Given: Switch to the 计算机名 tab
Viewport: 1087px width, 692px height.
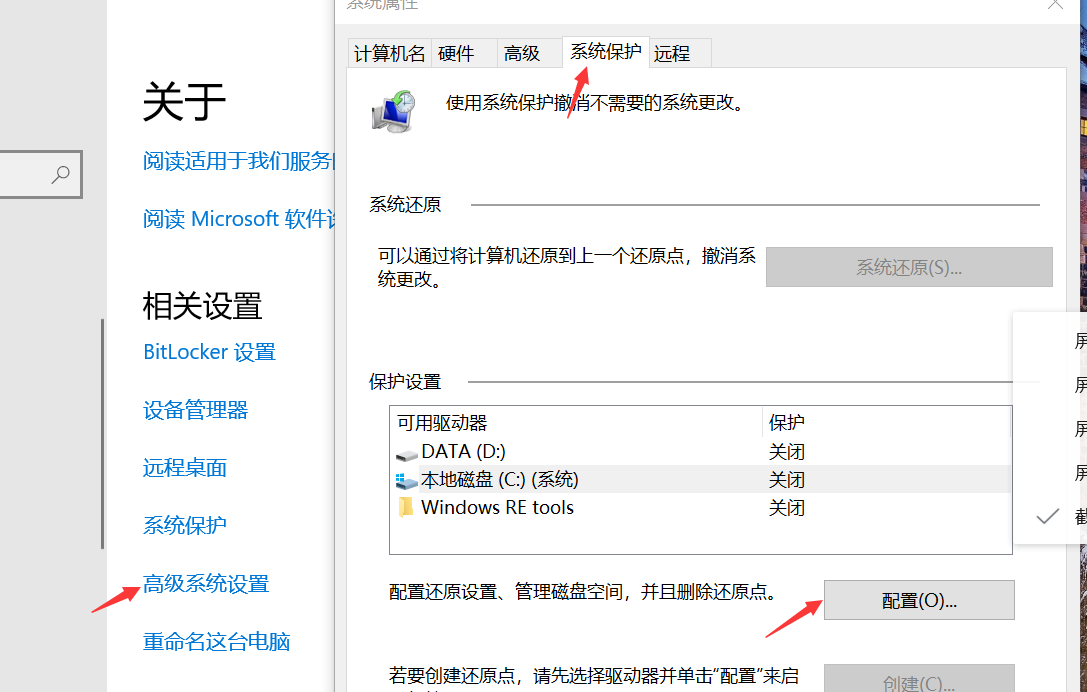Looking at the screenshot, I should pyautogui.click(x=389, y=53).
